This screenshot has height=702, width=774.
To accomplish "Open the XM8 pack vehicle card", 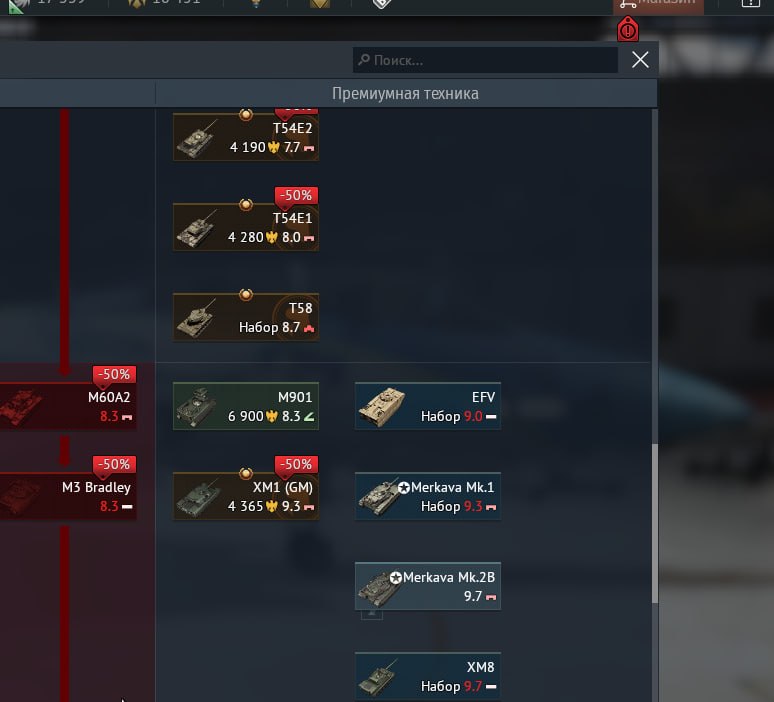I will [428, 676].
